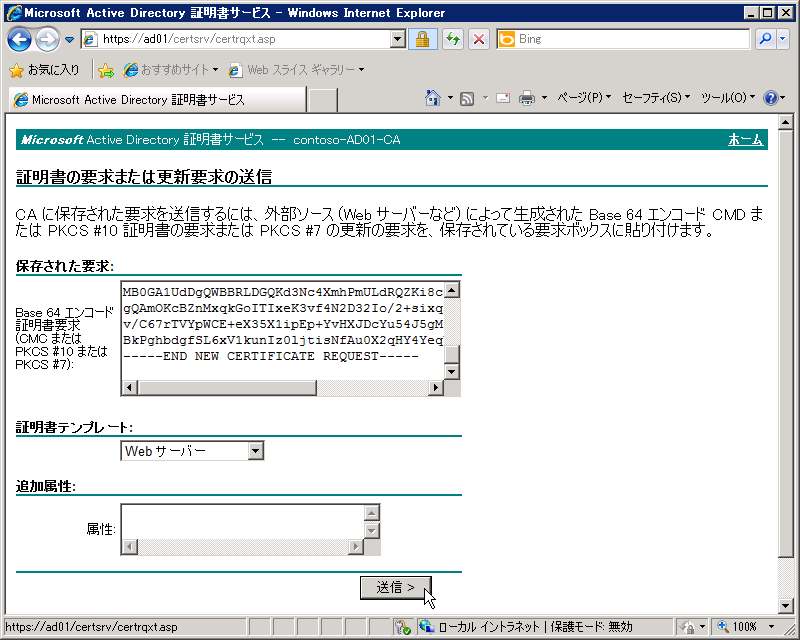Click the 証明書の要求または更新要求の送信 heading
This screenshot has width=800, height=640.
click(144, 177)
